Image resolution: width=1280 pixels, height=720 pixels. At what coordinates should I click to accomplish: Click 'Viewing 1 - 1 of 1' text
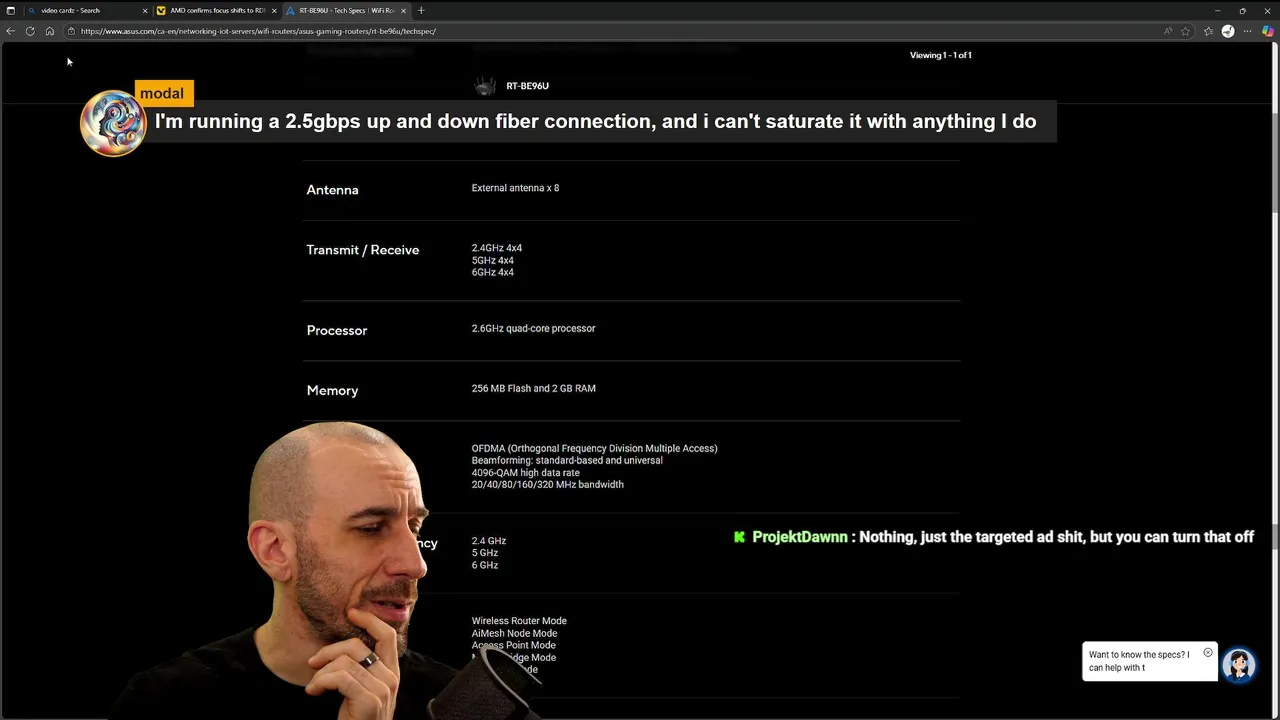pyautogui.click(x=941, y=55)
